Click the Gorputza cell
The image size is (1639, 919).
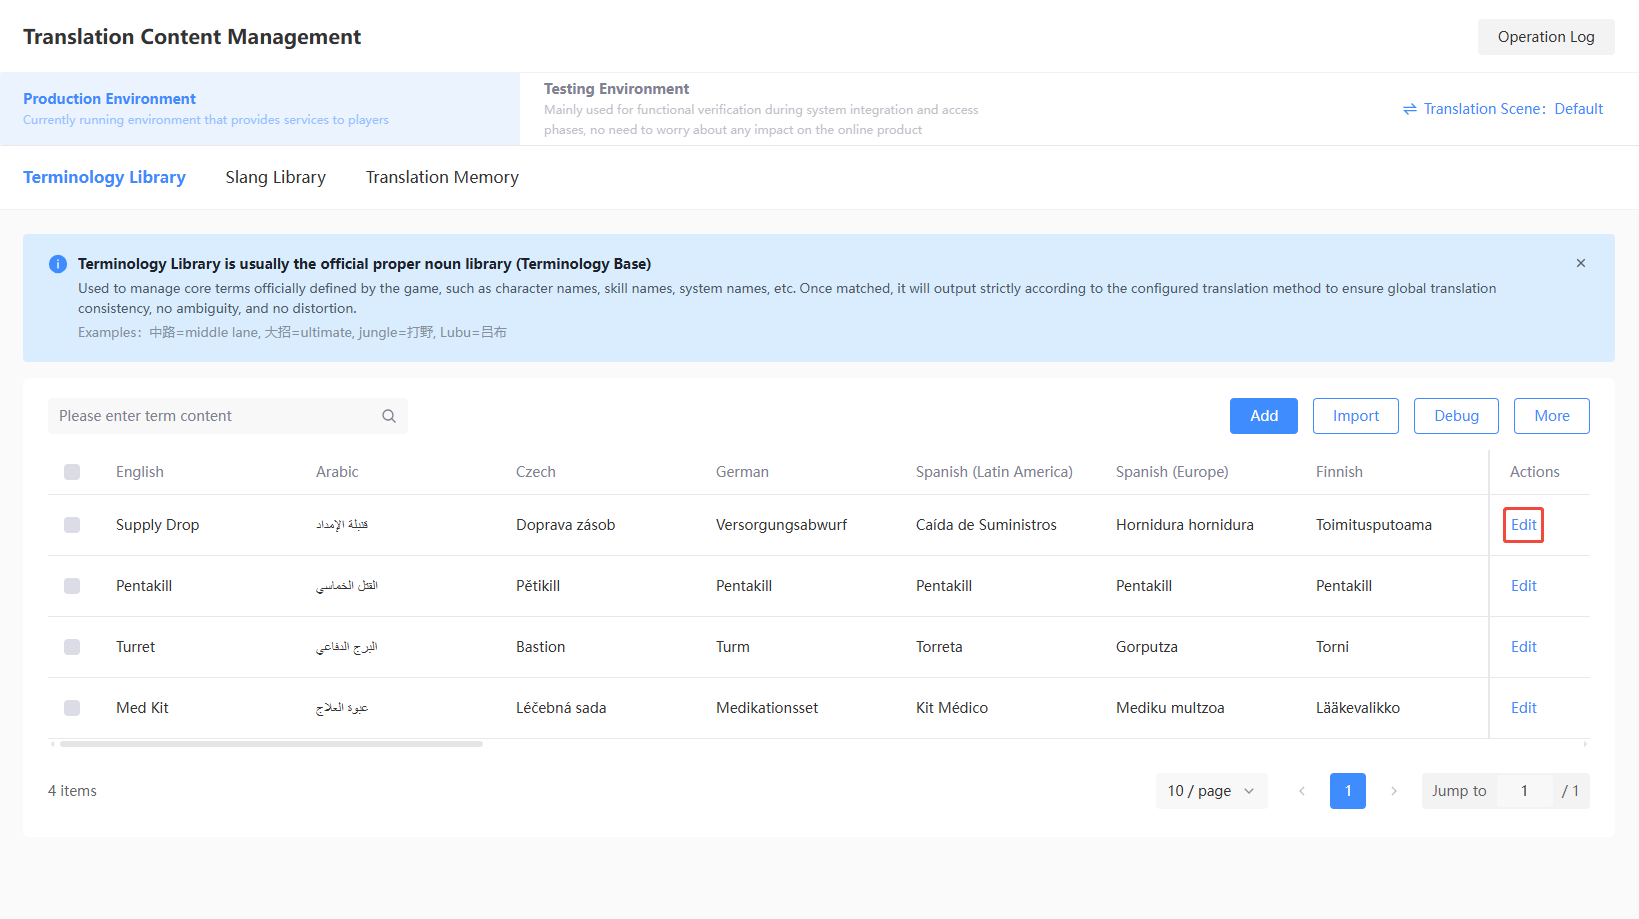click(x=1147, y=647)
